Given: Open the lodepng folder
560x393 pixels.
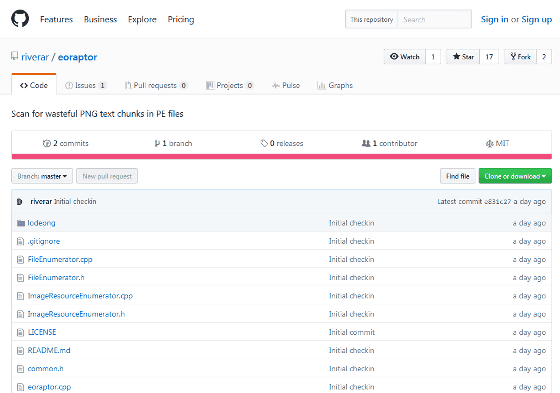Looking at the screenshot, I should coord(41,223).
